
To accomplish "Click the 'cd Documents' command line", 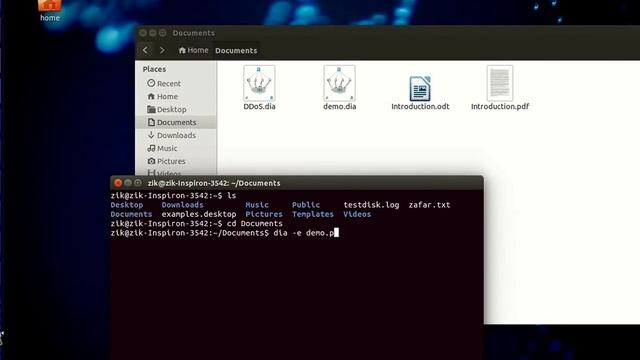I will click(x=255, y=224).
